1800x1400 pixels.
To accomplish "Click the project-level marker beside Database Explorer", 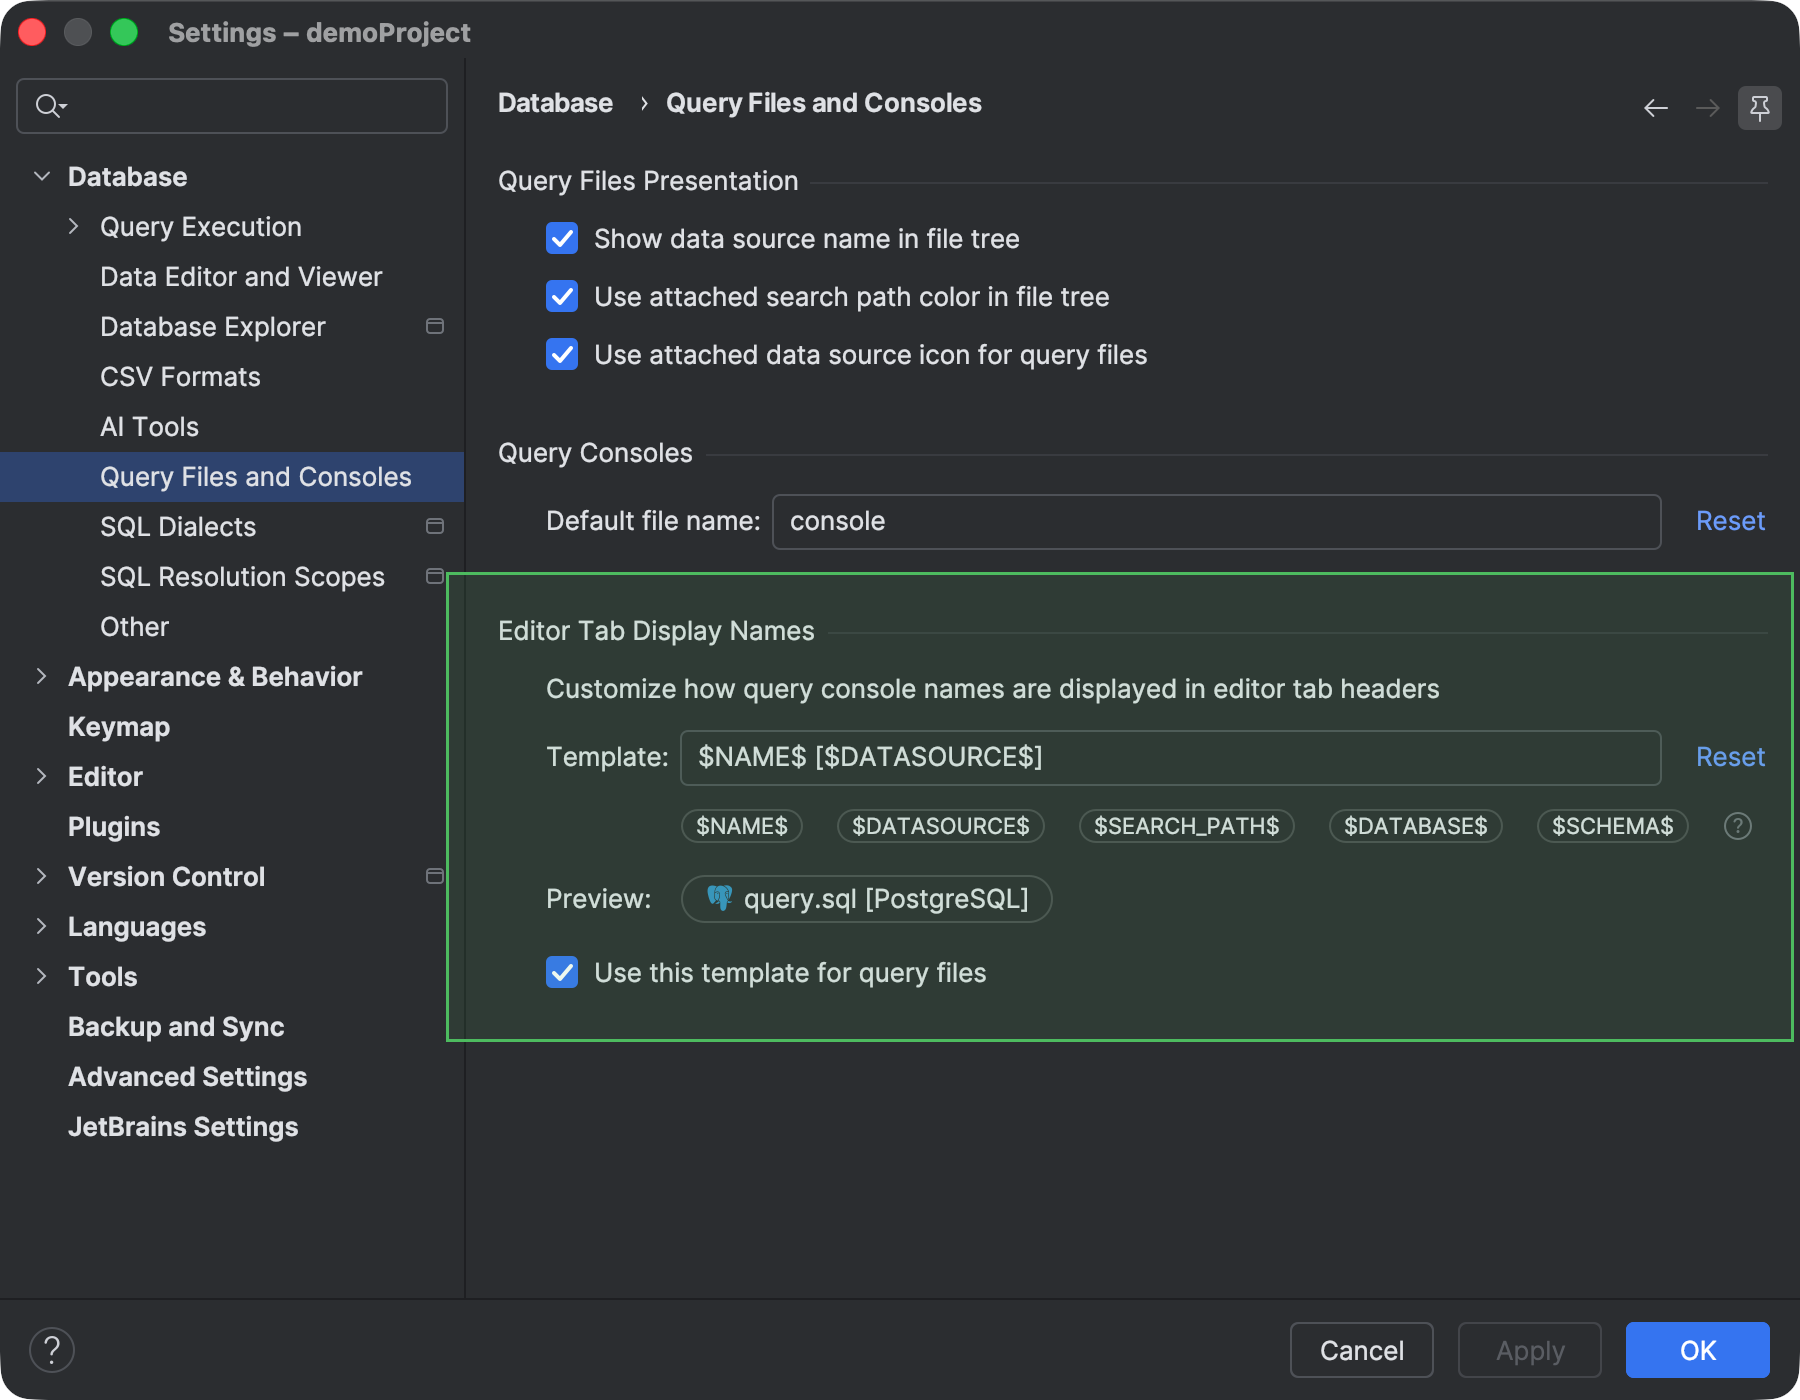I will (x=435, y=326).
